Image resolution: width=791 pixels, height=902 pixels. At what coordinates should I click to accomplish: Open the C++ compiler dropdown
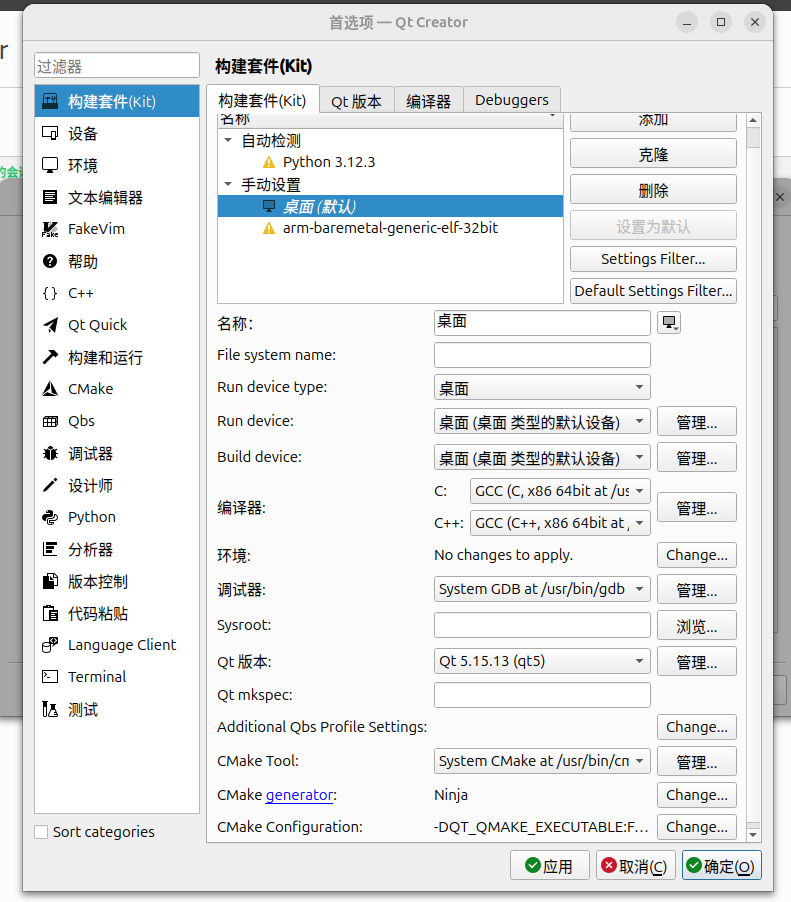pos(560,523)
